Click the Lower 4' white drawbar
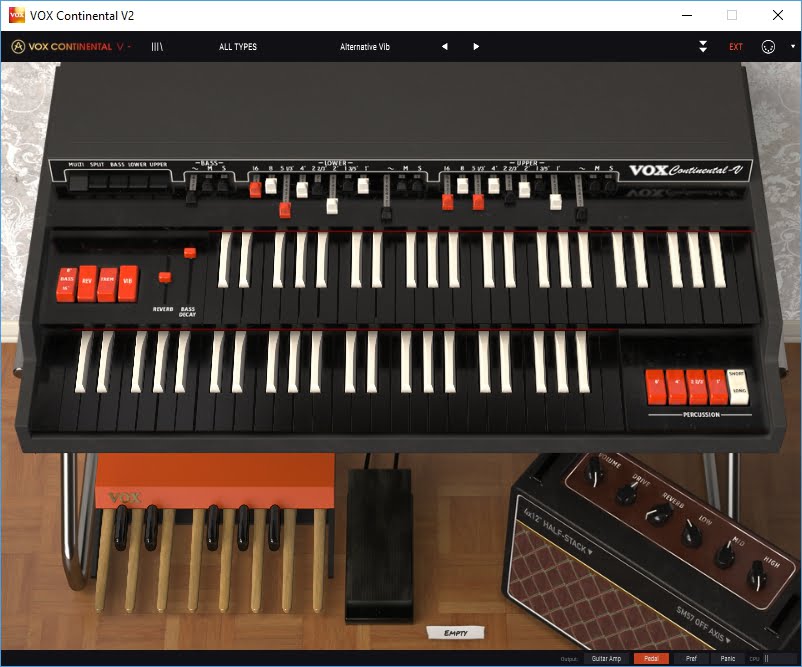Viewport: 802px width, 667px height. point(302,189)
